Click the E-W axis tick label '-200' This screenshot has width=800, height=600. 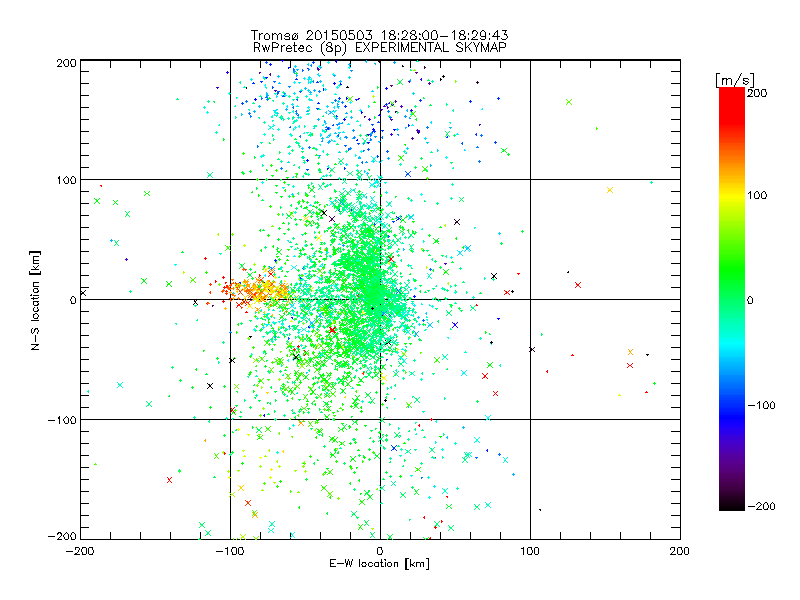click(x=80, y=551)
